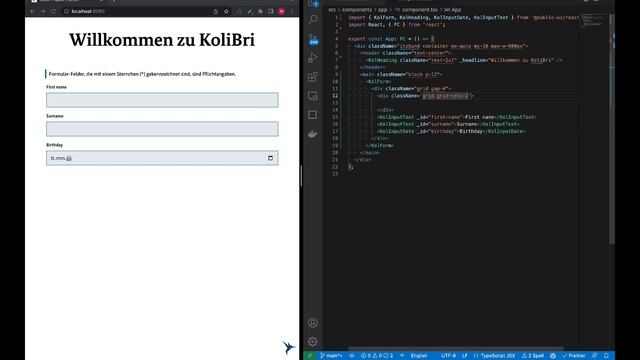This screenshot has height=360, width=640.
Task: Bookmark this page with the star icon
Action: click(x=226, y=11)
